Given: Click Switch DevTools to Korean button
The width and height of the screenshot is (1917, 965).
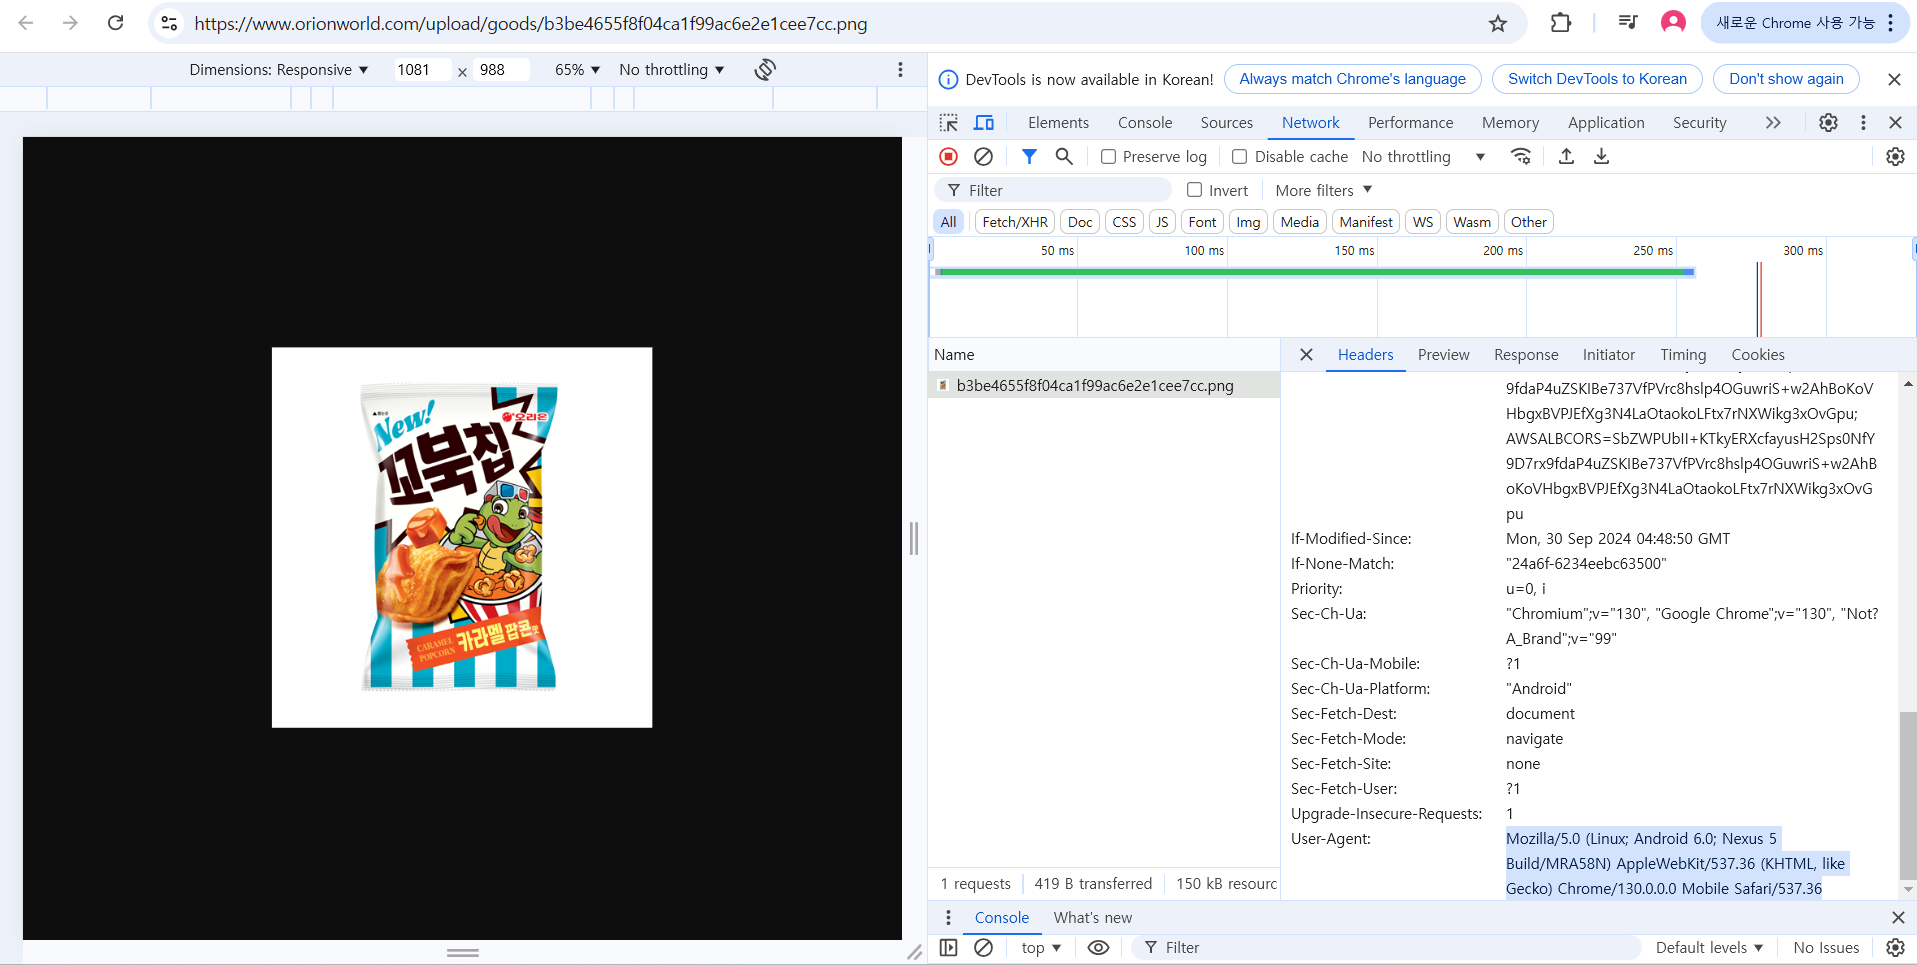Looking at the screenshot, I should (x=1597, y=79).
